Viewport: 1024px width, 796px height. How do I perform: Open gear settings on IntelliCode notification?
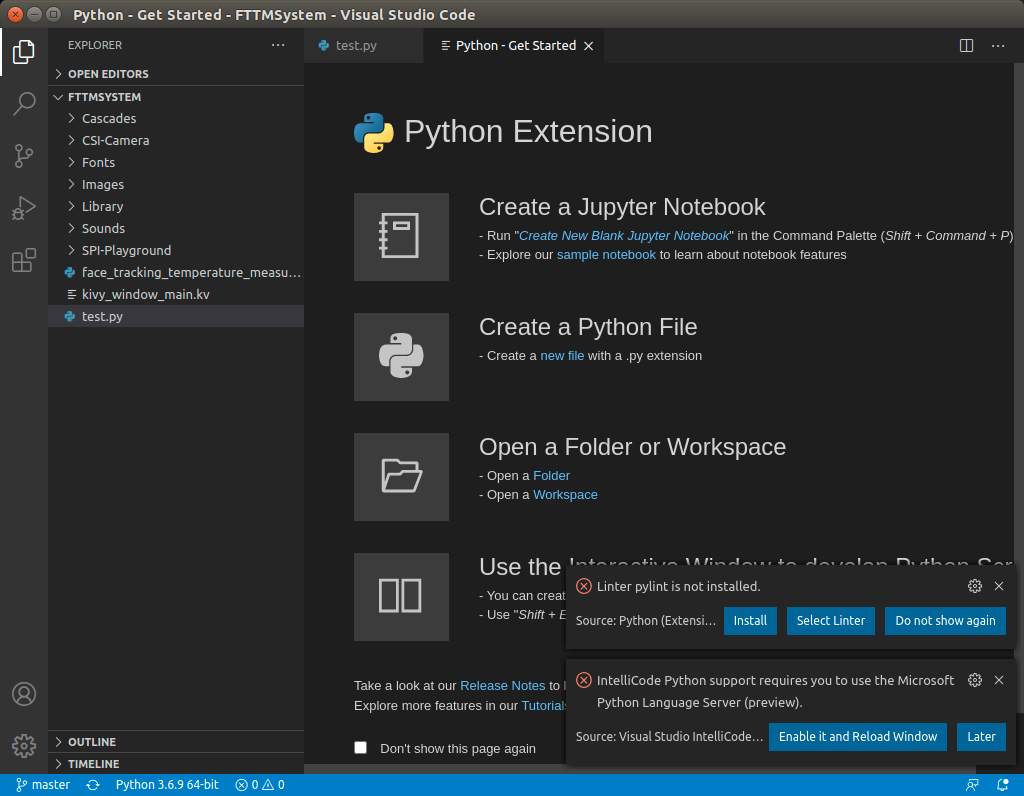[974, 680]
